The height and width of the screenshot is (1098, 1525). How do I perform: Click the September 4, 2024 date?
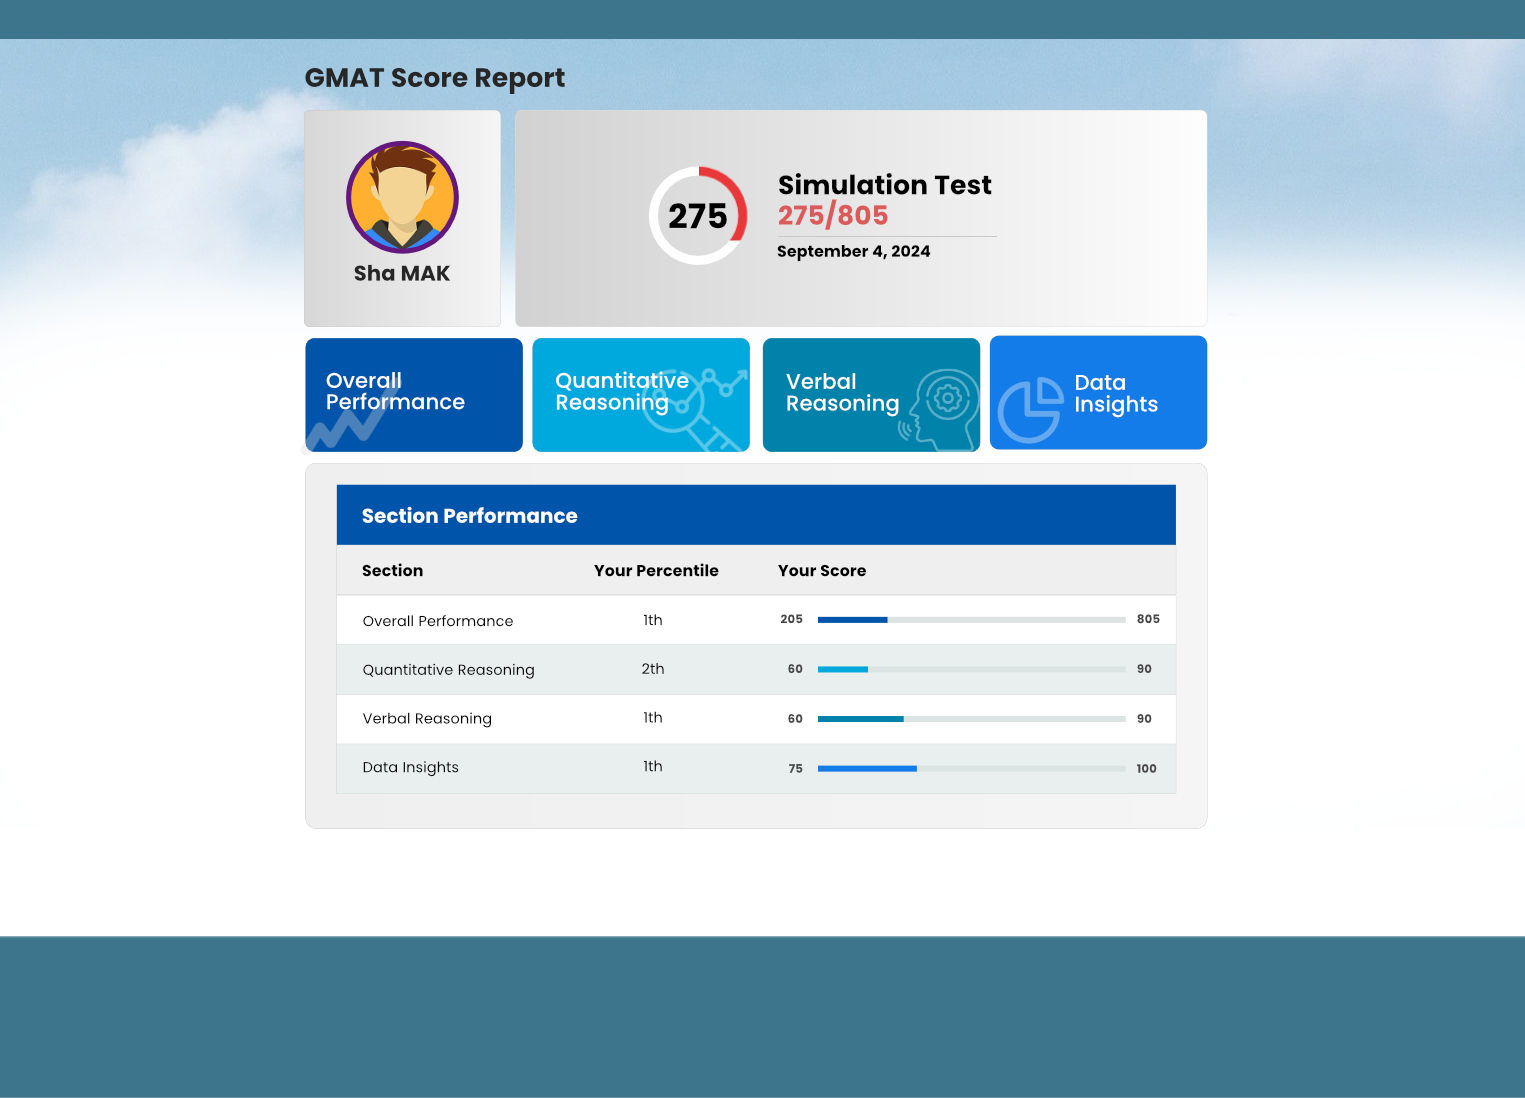click(x=853, y=251)
